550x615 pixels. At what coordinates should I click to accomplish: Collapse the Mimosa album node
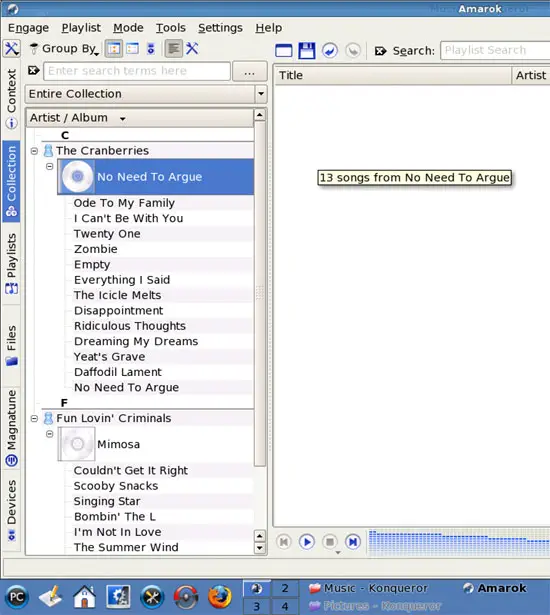tap(49, 434)
